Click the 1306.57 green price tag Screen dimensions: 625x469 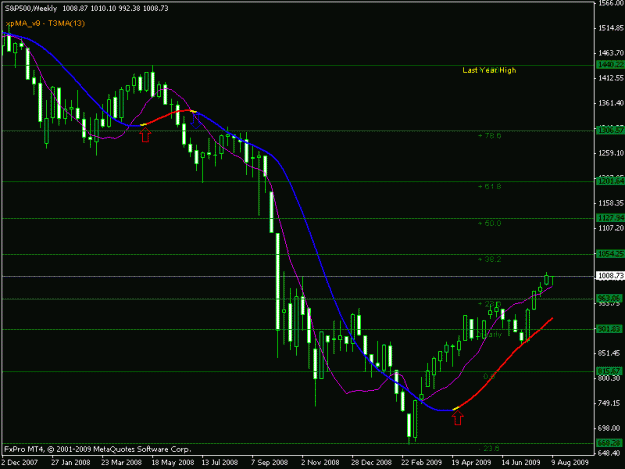coord(610,130)
